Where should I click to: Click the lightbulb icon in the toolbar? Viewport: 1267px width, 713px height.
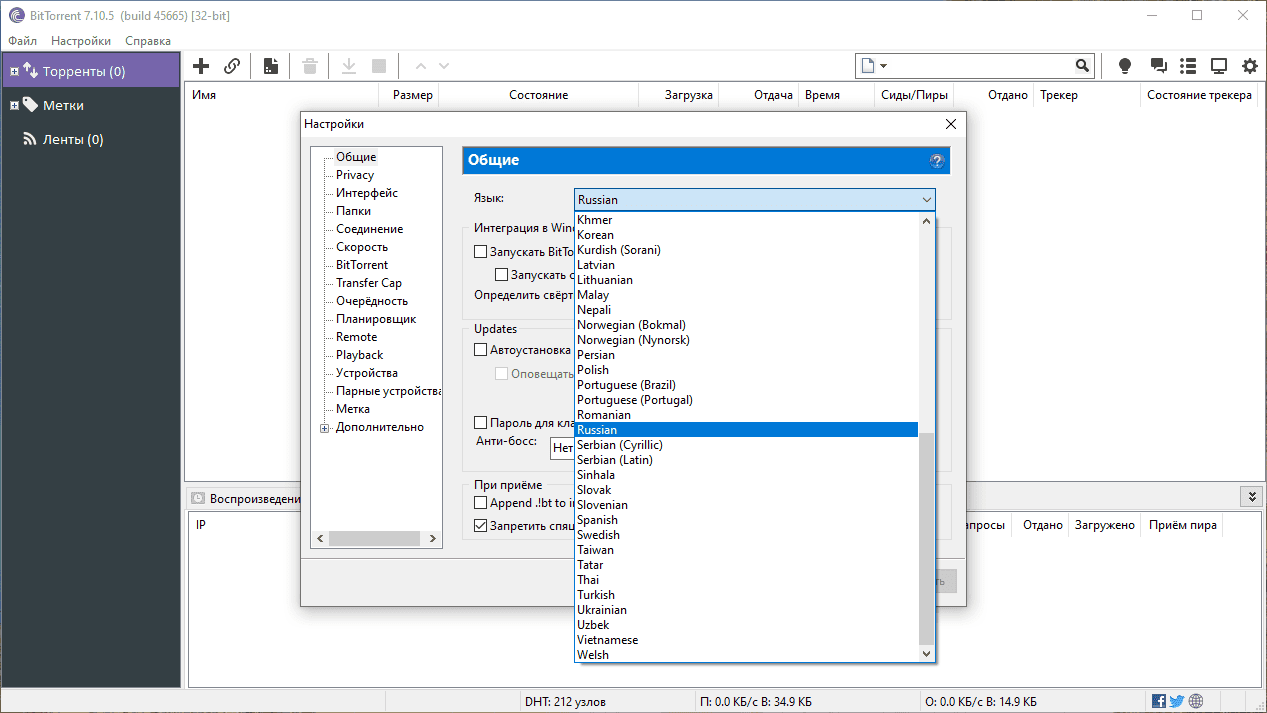tap(1125, 66)
